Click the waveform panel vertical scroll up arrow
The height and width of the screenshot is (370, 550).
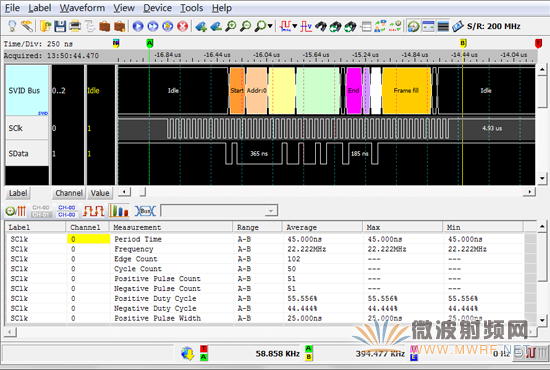[x=542, y=69]
